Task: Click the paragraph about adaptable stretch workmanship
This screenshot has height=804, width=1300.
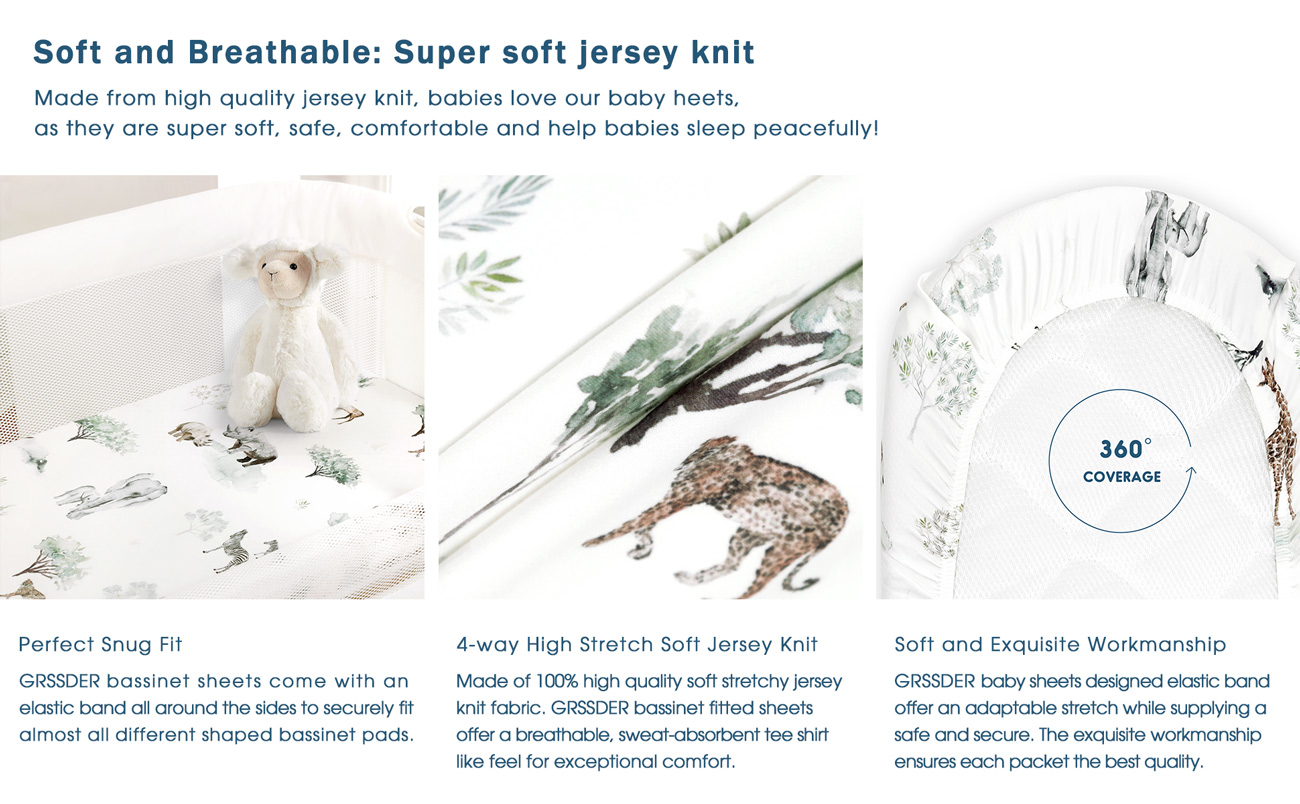Action: [x=1082, y=721]
